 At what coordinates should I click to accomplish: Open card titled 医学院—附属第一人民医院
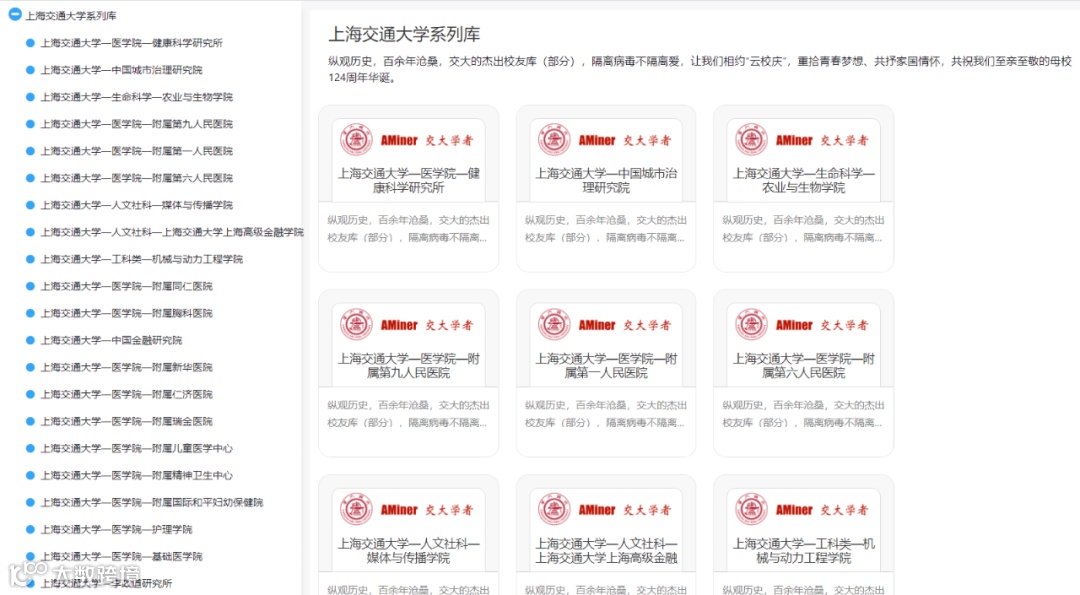(606, 366)
